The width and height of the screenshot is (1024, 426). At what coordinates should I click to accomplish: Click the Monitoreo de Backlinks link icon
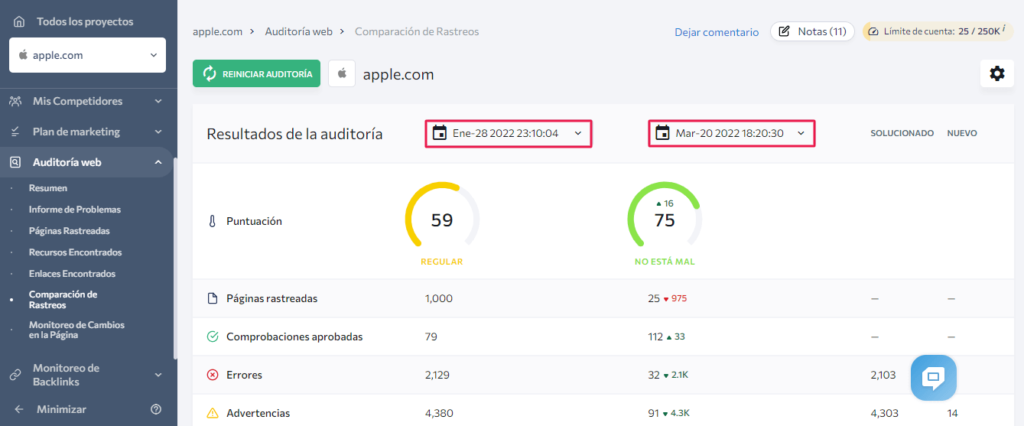click(x=16, y=375)
